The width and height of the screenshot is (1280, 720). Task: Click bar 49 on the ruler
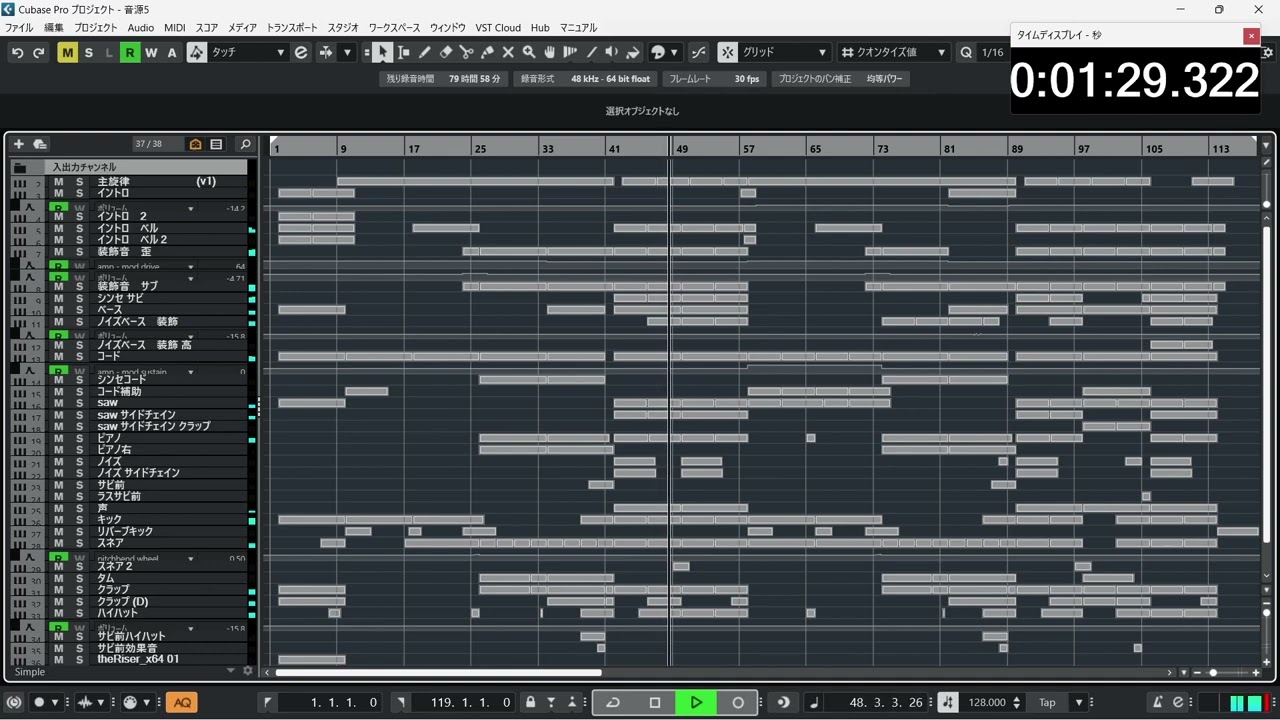(x=681, y=148)
